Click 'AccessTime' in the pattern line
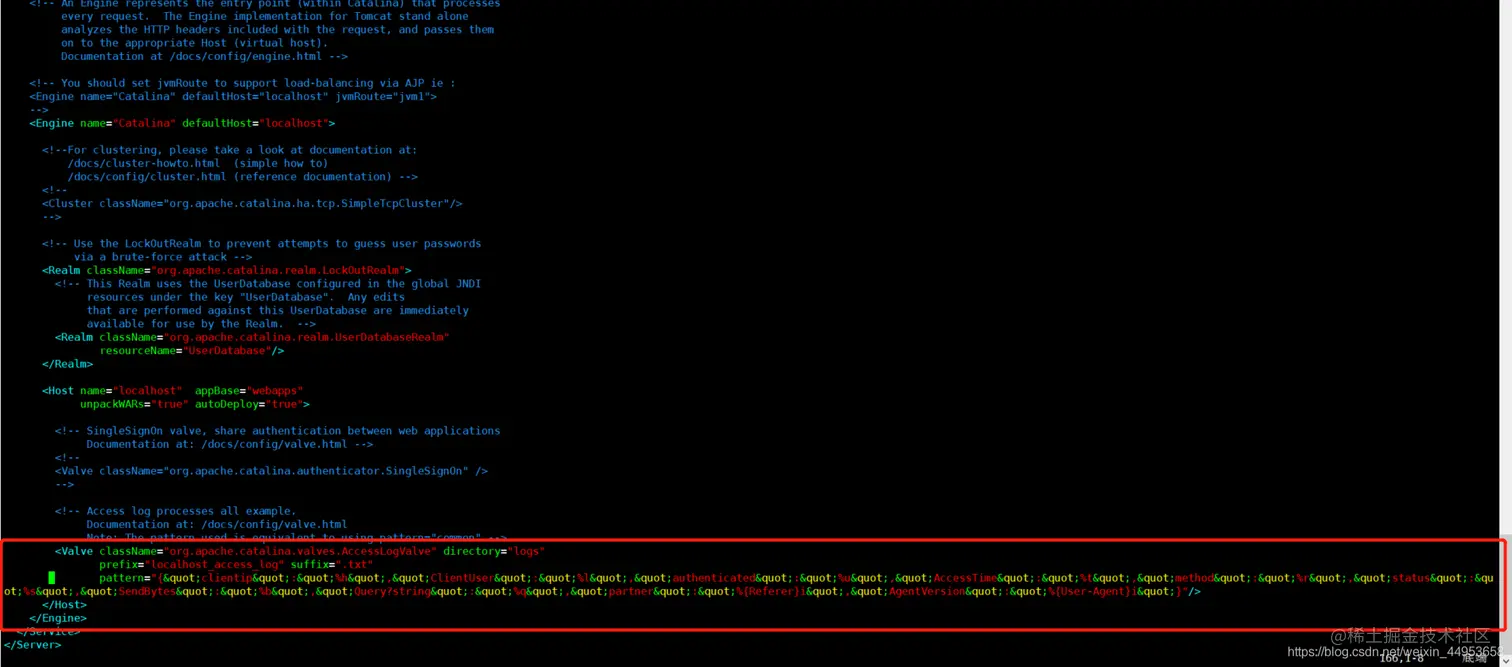The height and width of the screenshot is (667, 1512). point(965,578)
